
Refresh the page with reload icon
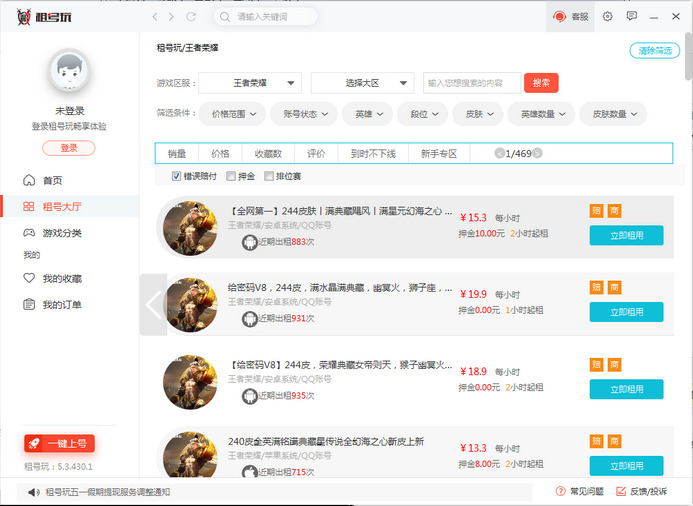coord(191,17)
